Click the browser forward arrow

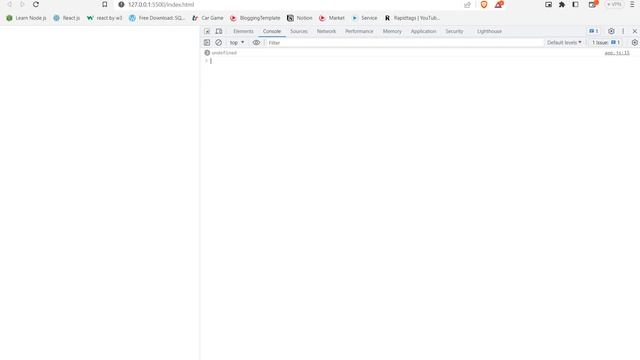tap(22, 4)
